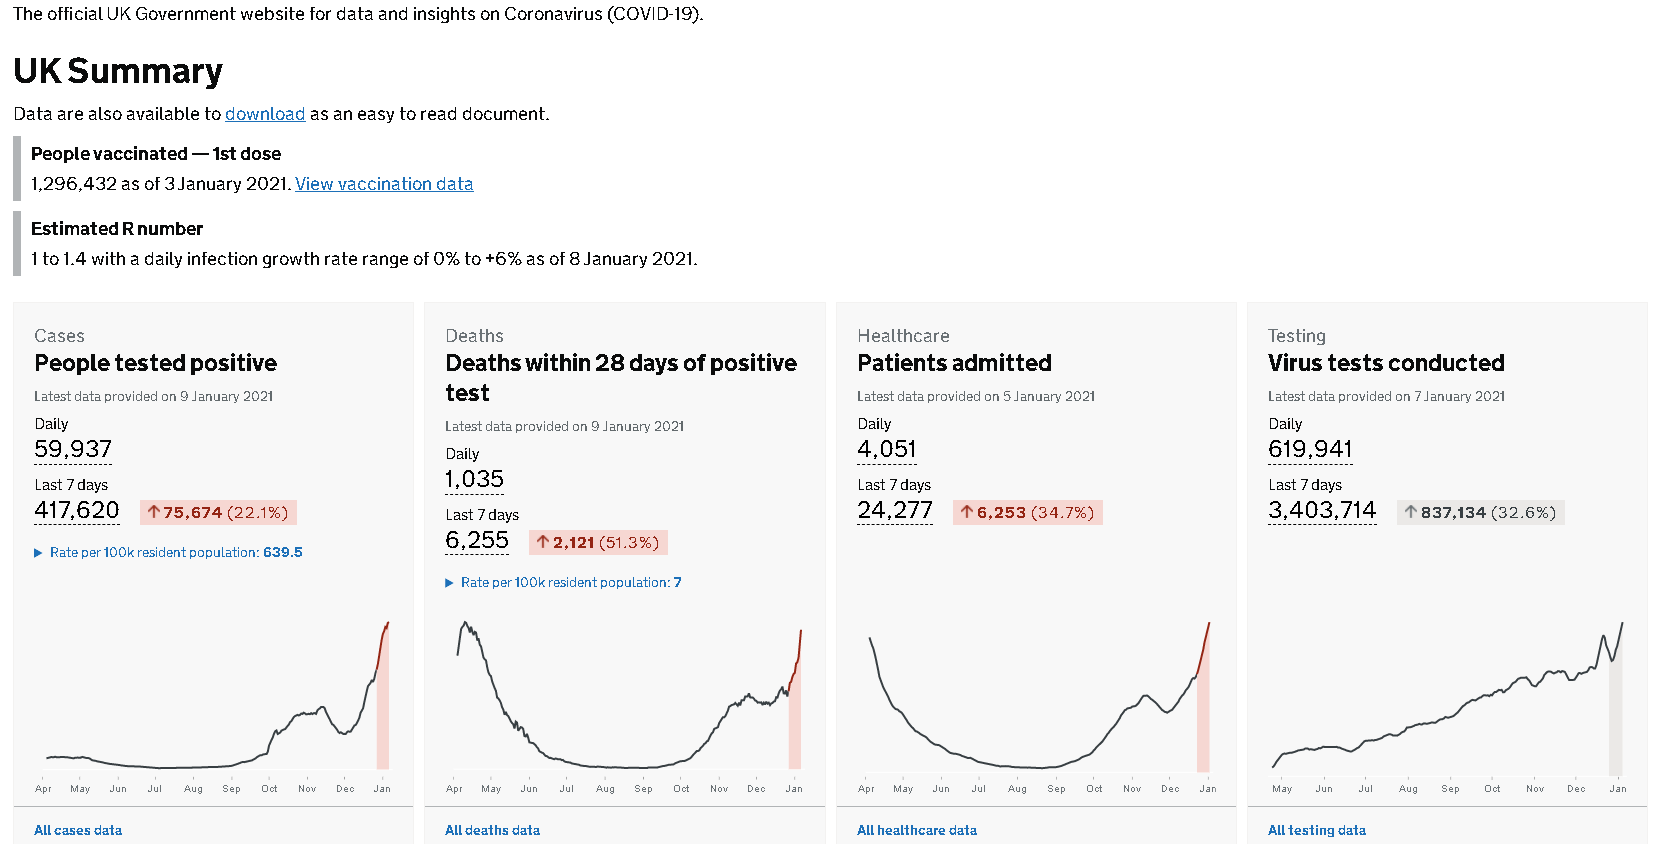This screenshot has width=1661, height=844.
Task: Click last 7 days admissions 24,277
Action: [x=895, y=510]
